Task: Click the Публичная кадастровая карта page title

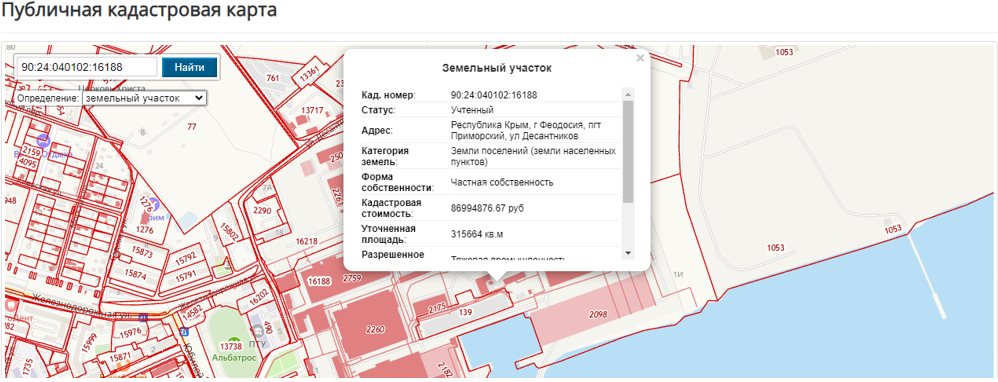Action: pyautogui.click(x=140, y=10)
